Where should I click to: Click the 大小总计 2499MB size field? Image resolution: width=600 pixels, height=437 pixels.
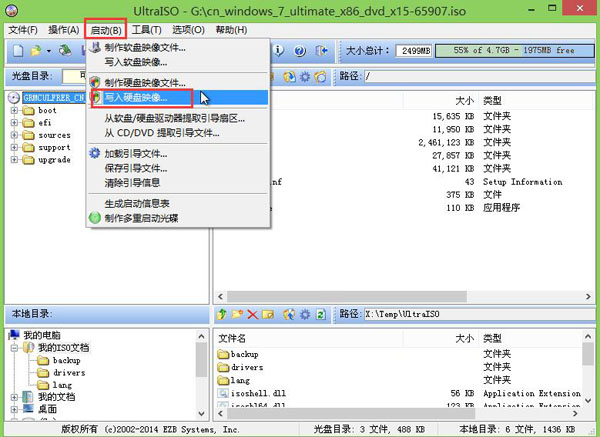coord(413,51)
